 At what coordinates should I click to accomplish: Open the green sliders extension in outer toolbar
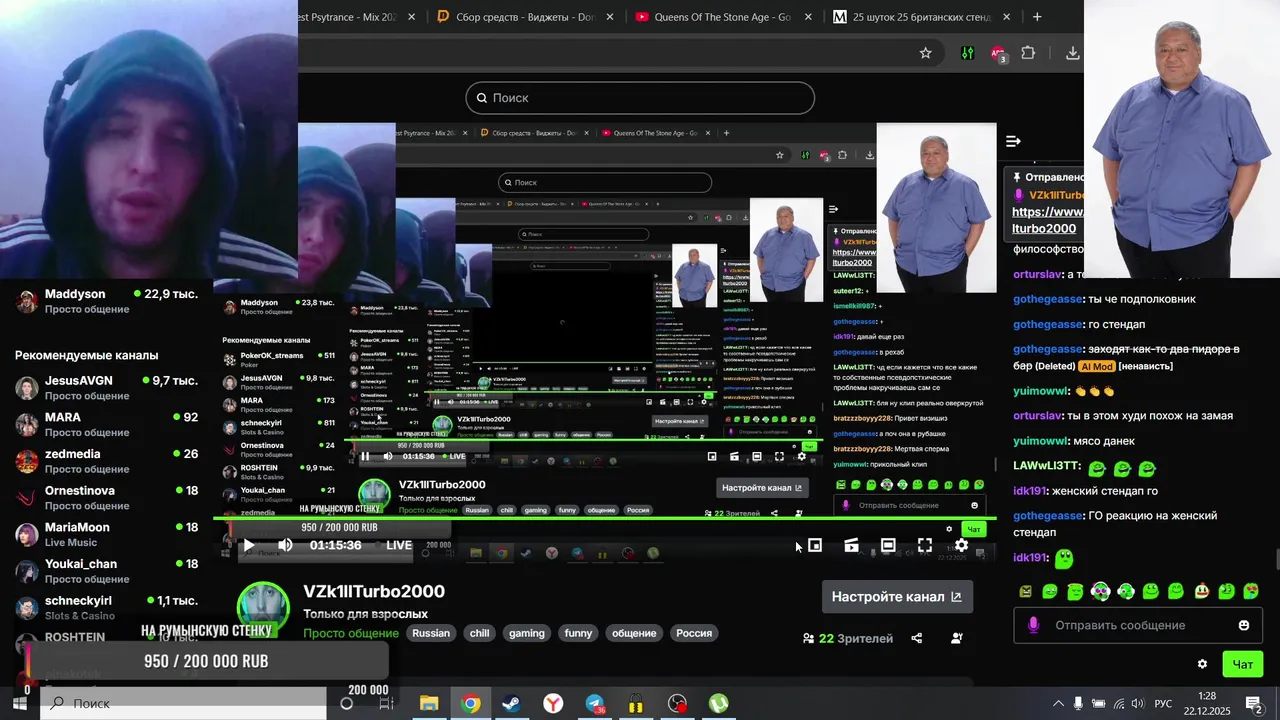click(967, 53)
